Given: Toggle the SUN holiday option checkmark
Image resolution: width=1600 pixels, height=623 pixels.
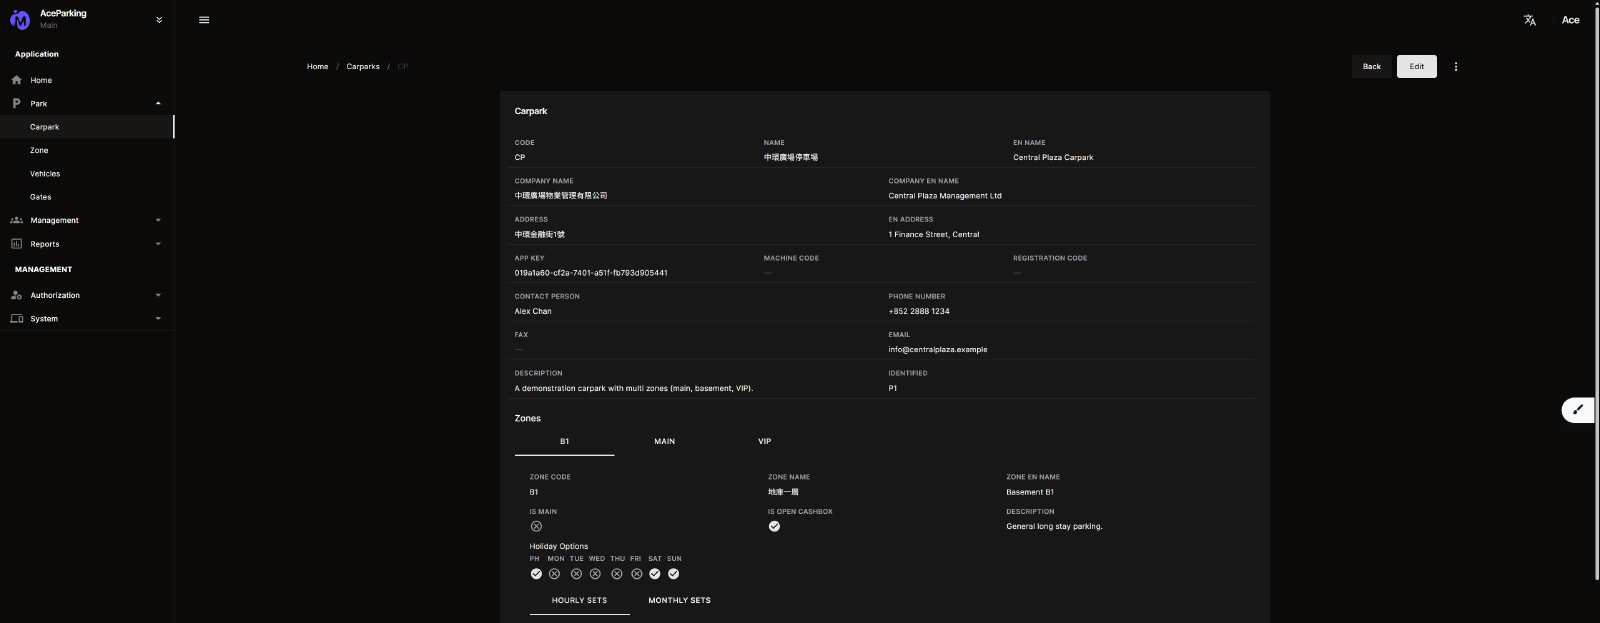Looking at the screenshot, I should (674, 574).
